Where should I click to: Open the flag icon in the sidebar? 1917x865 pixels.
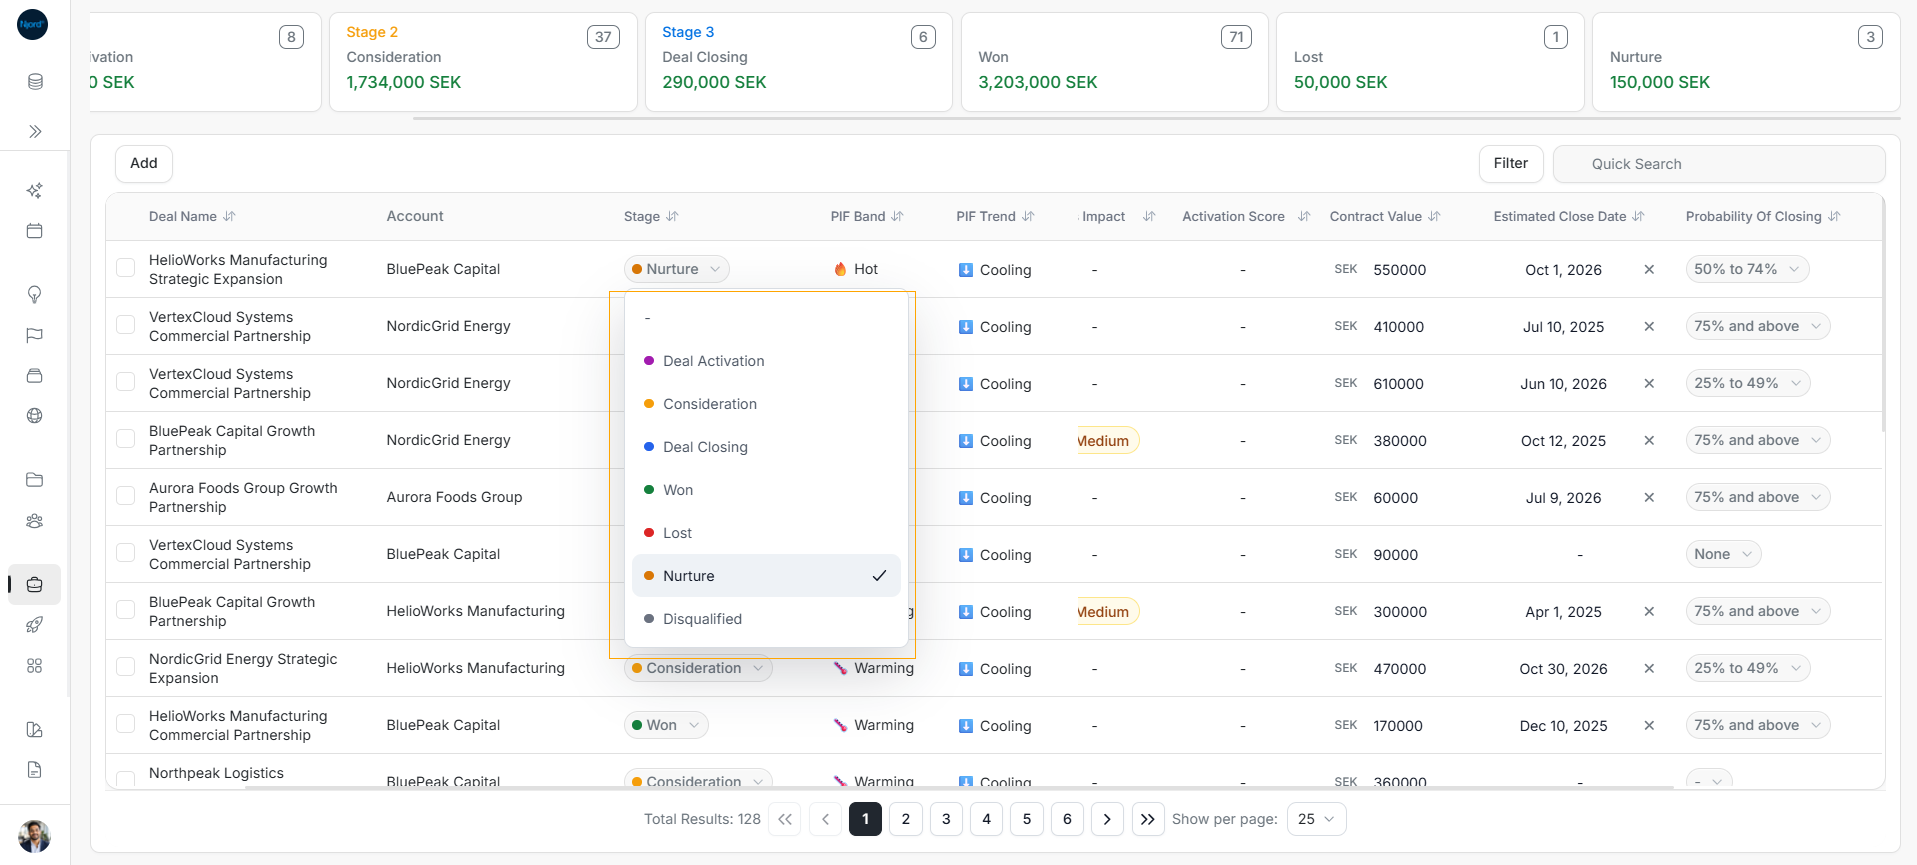(35, 335)
